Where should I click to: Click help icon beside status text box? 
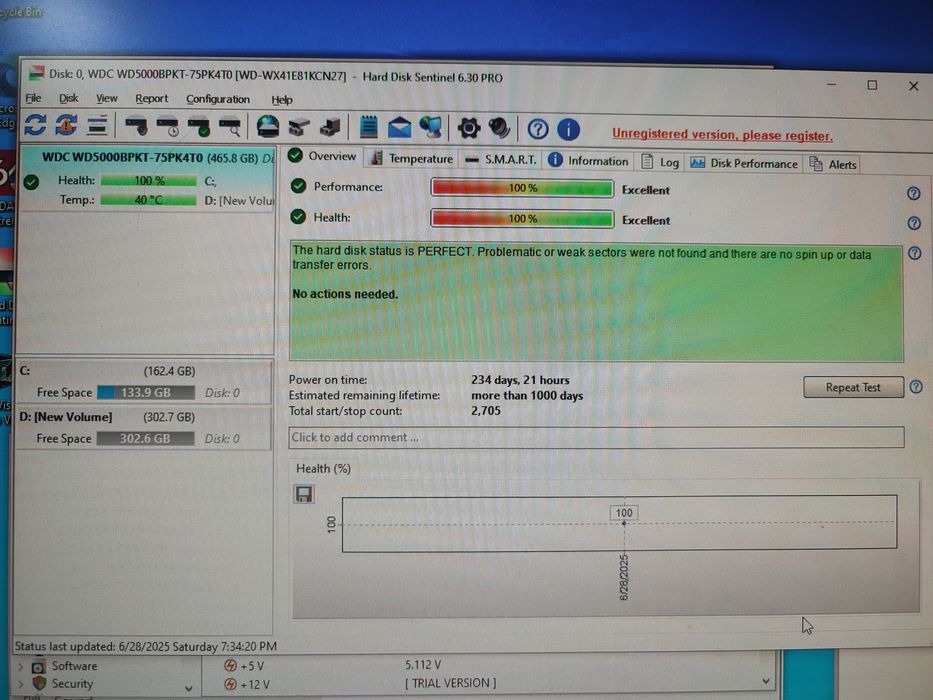(915, 254)
